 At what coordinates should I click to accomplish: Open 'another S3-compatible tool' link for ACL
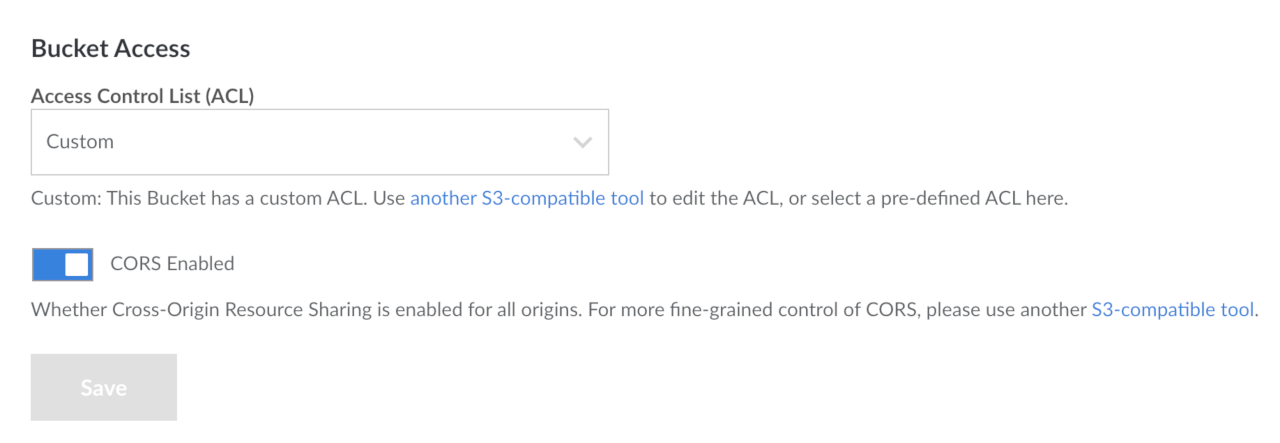coord(526,198)
